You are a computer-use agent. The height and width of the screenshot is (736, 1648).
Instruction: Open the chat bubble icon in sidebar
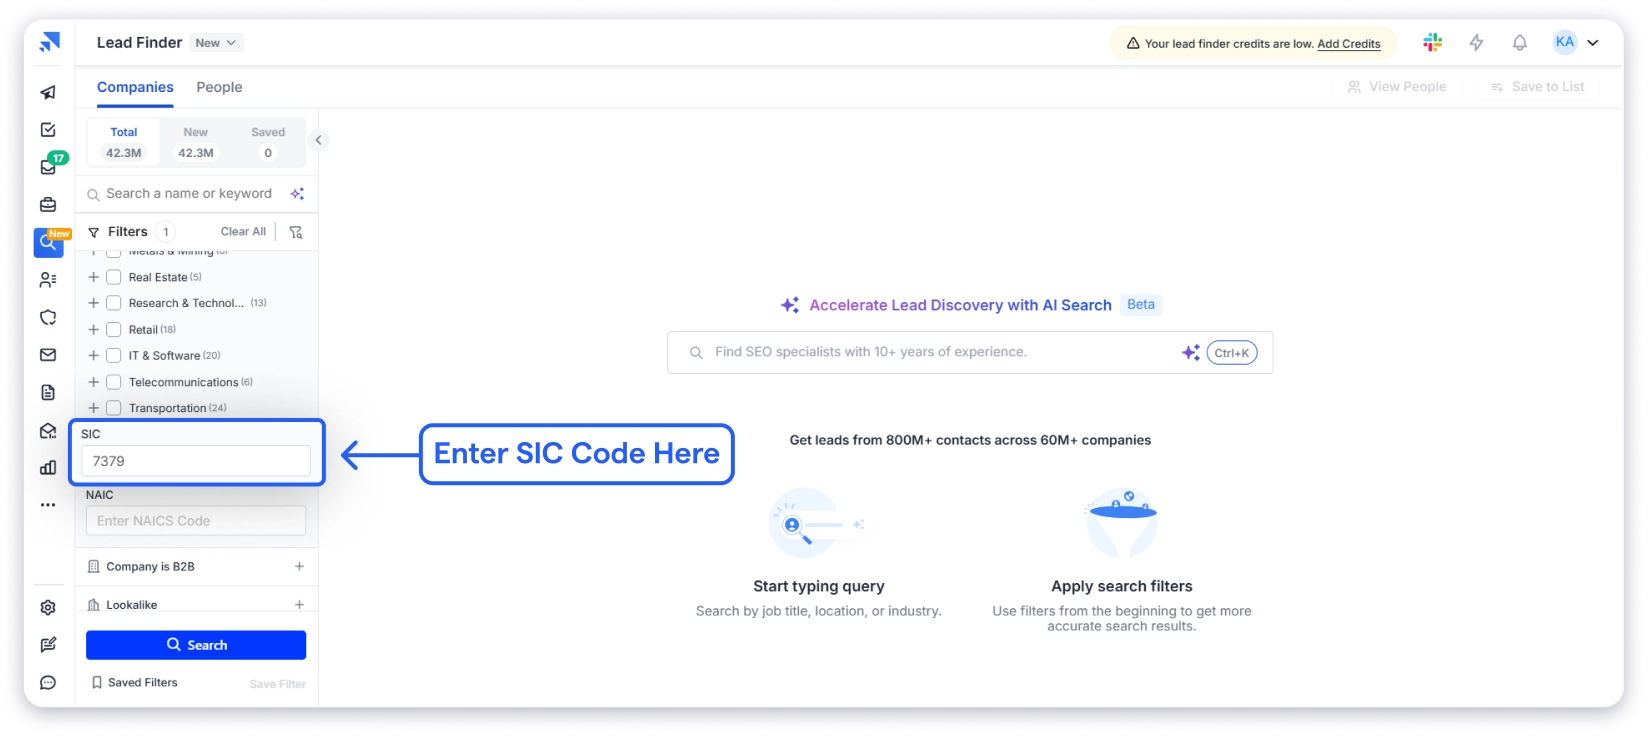pyautogui.click(x=48, y=683)
